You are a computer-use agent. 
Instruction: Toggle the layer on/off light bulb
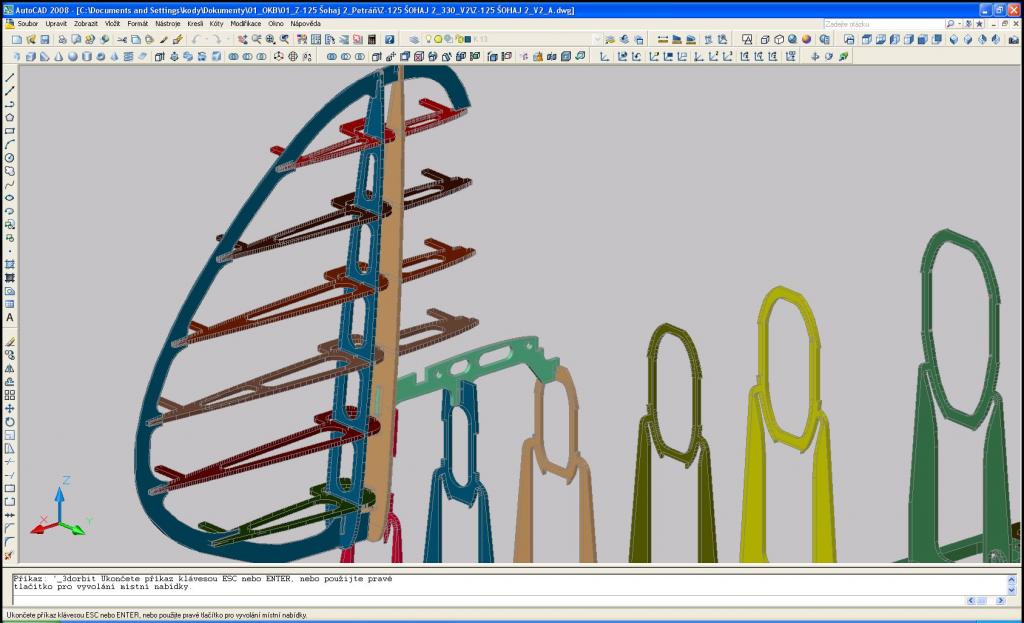428,39
